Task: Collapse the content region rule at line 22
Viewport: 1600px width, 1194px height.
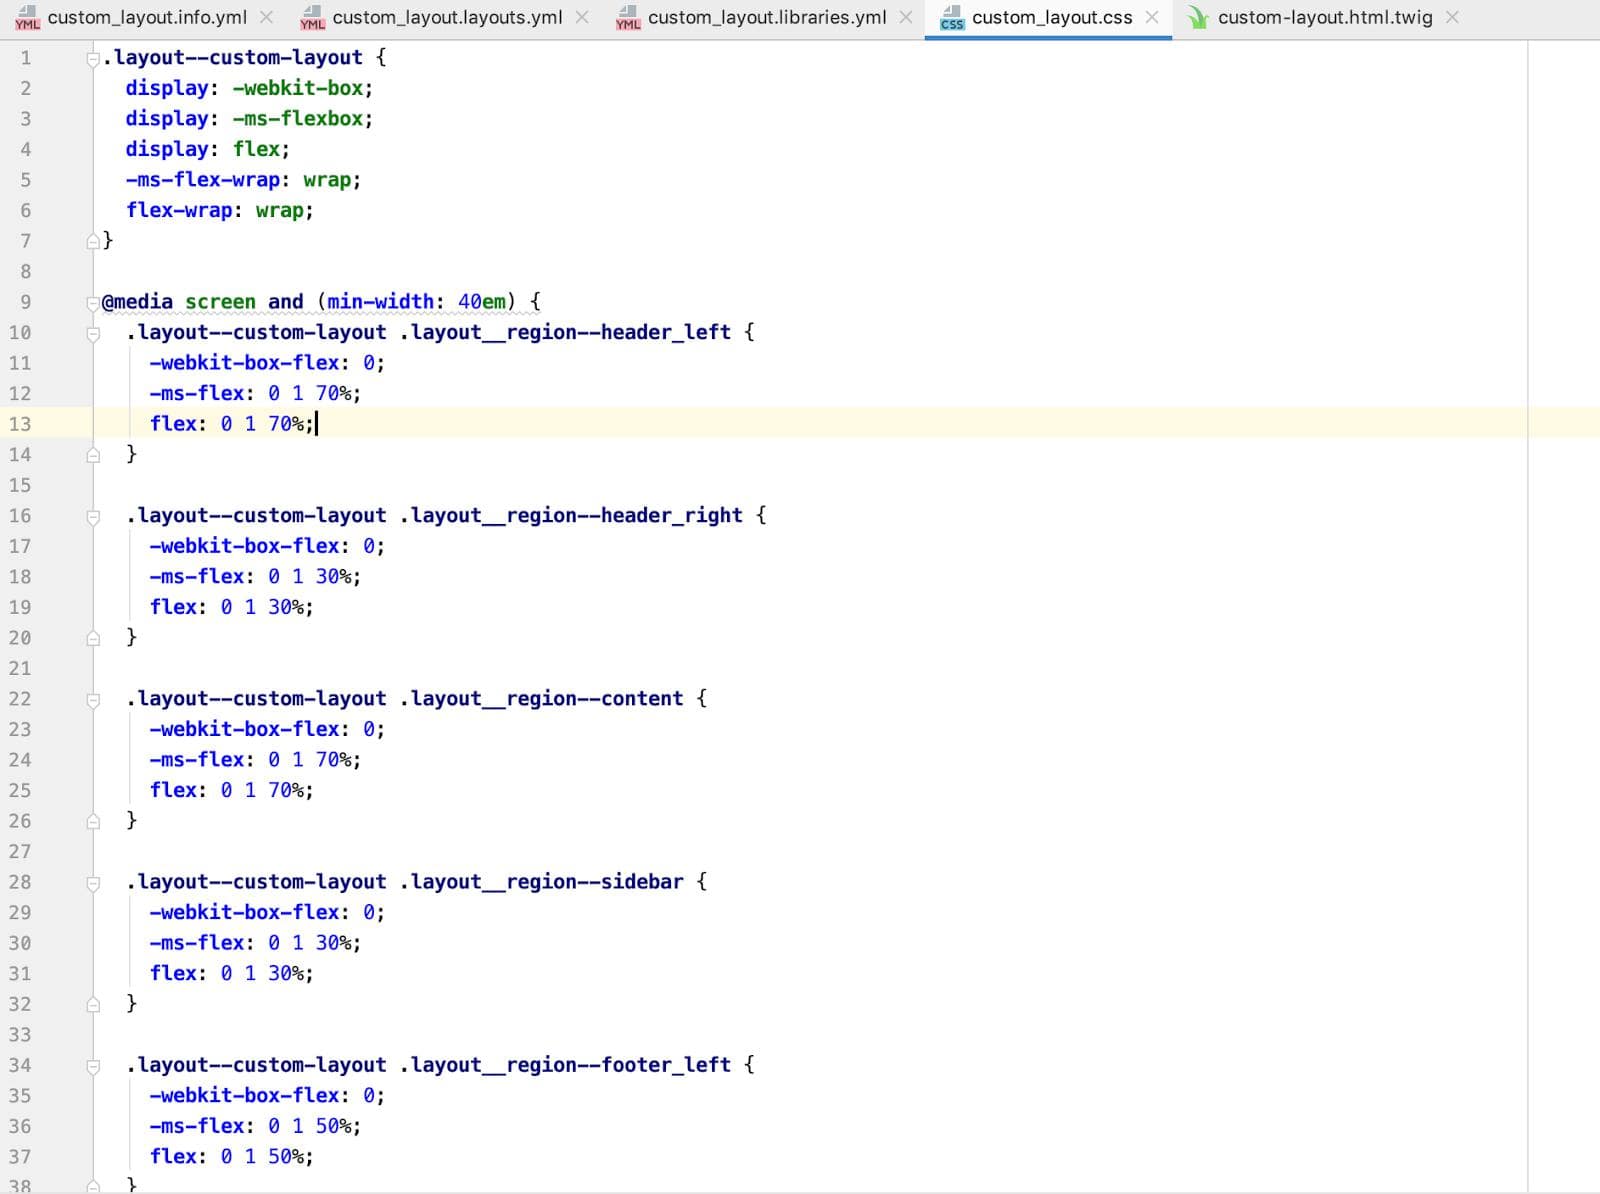Action: pos(93,700)
